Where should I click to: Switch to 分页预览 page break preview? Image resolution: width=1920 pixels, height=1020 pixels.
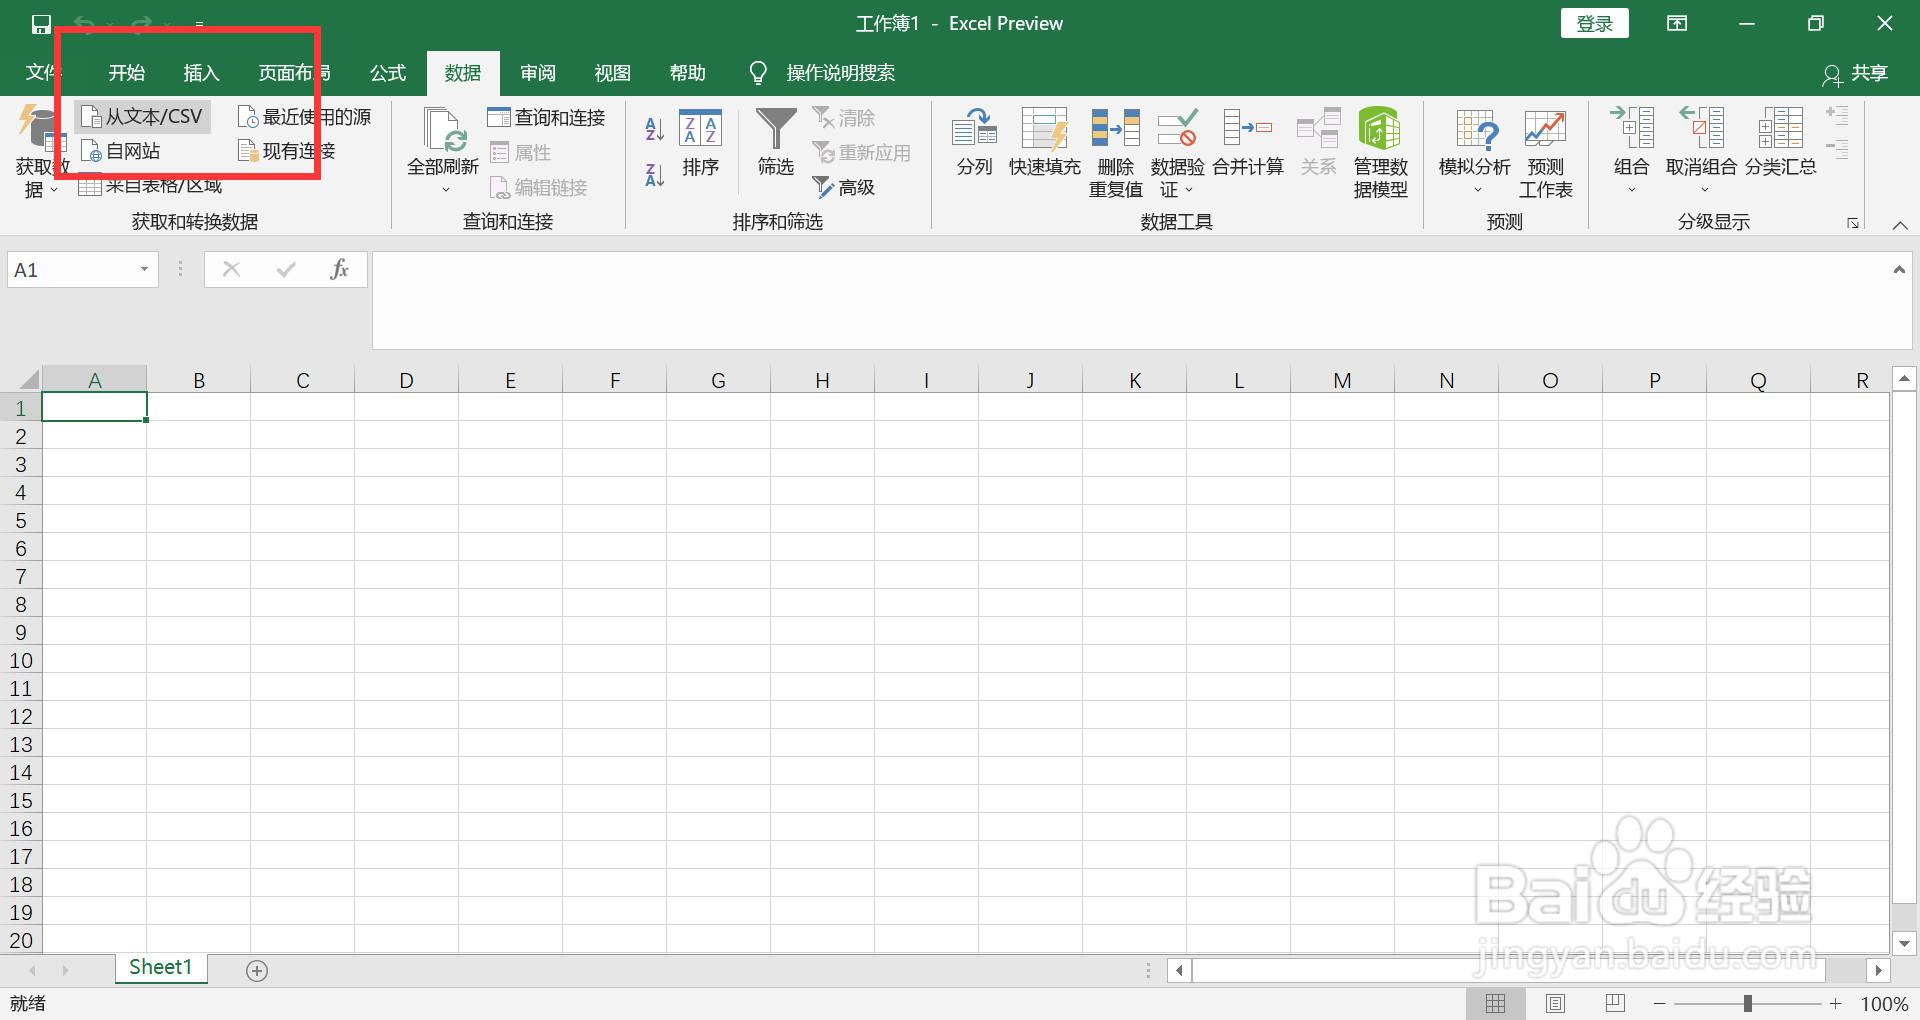coord(1615,1004)
